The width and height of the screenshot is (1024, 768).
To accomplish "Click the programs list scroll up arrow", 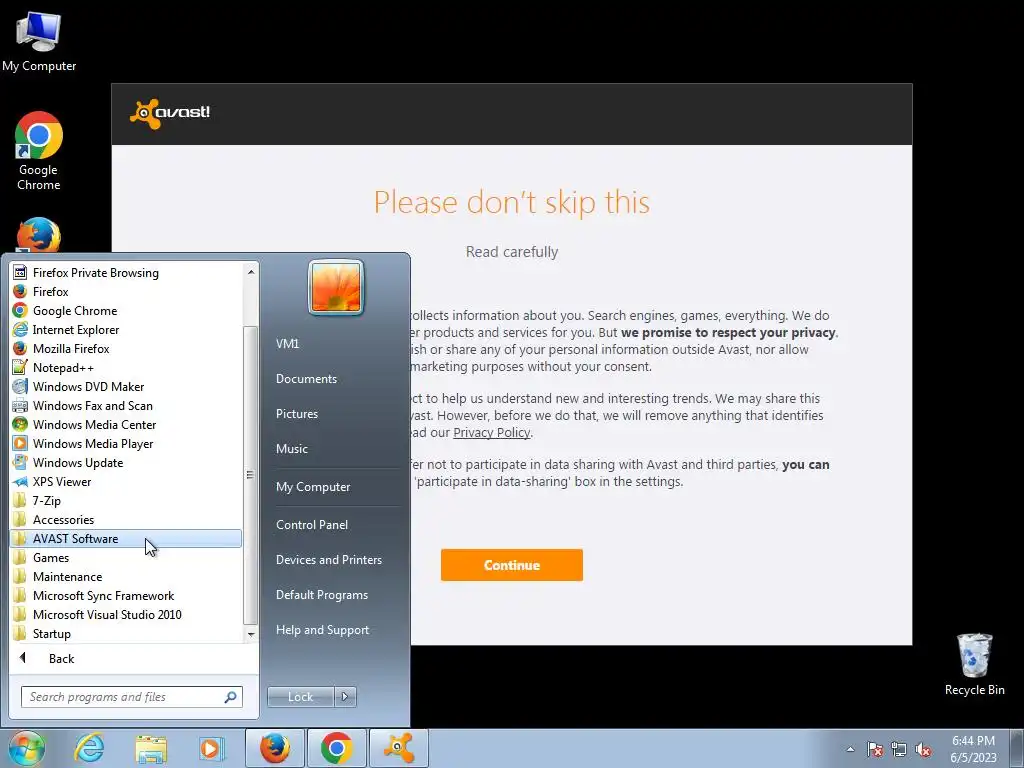I will 251,271.
